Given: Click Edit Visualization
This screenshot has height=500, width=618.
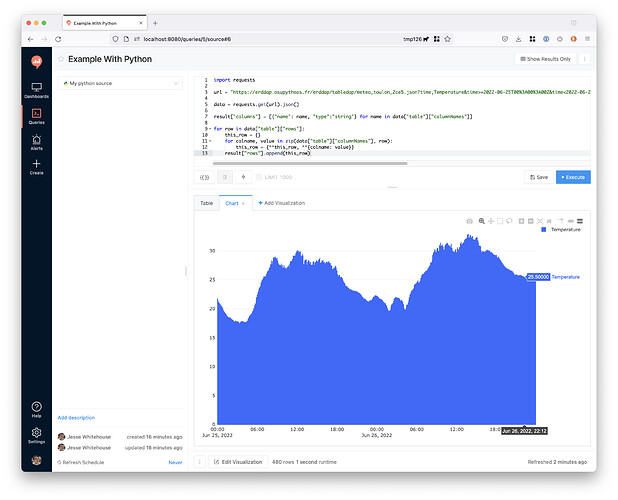Looking at the screenshot, I should (x=238, y=462).
